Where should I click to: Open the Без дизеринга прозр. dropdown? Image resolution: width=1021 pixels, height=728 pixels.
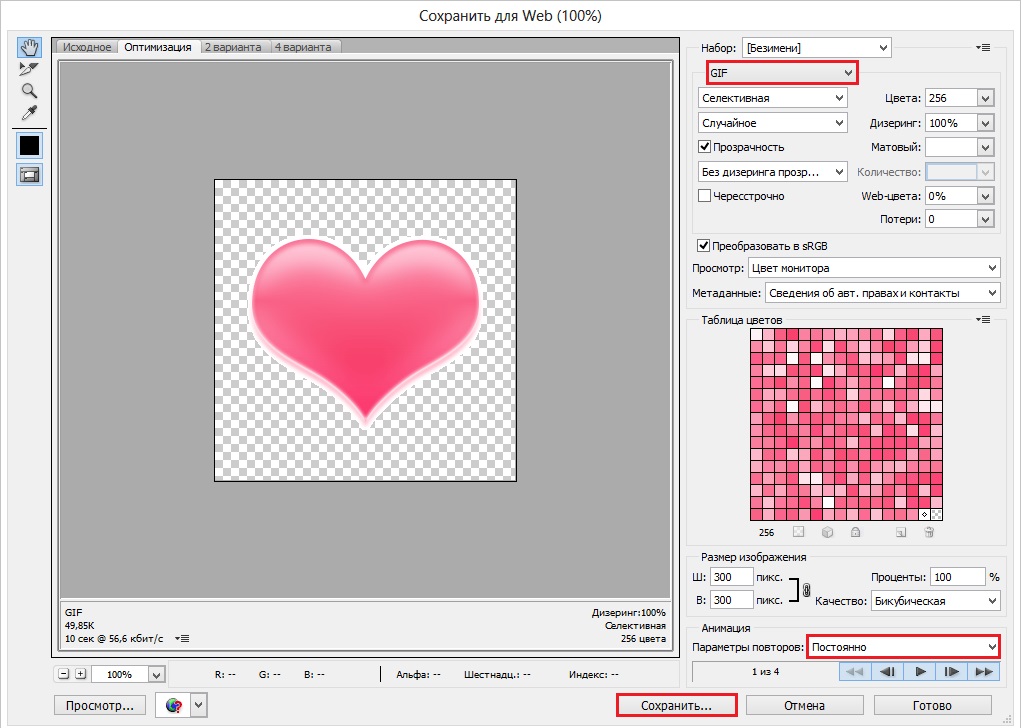click(x=772, y=171)
